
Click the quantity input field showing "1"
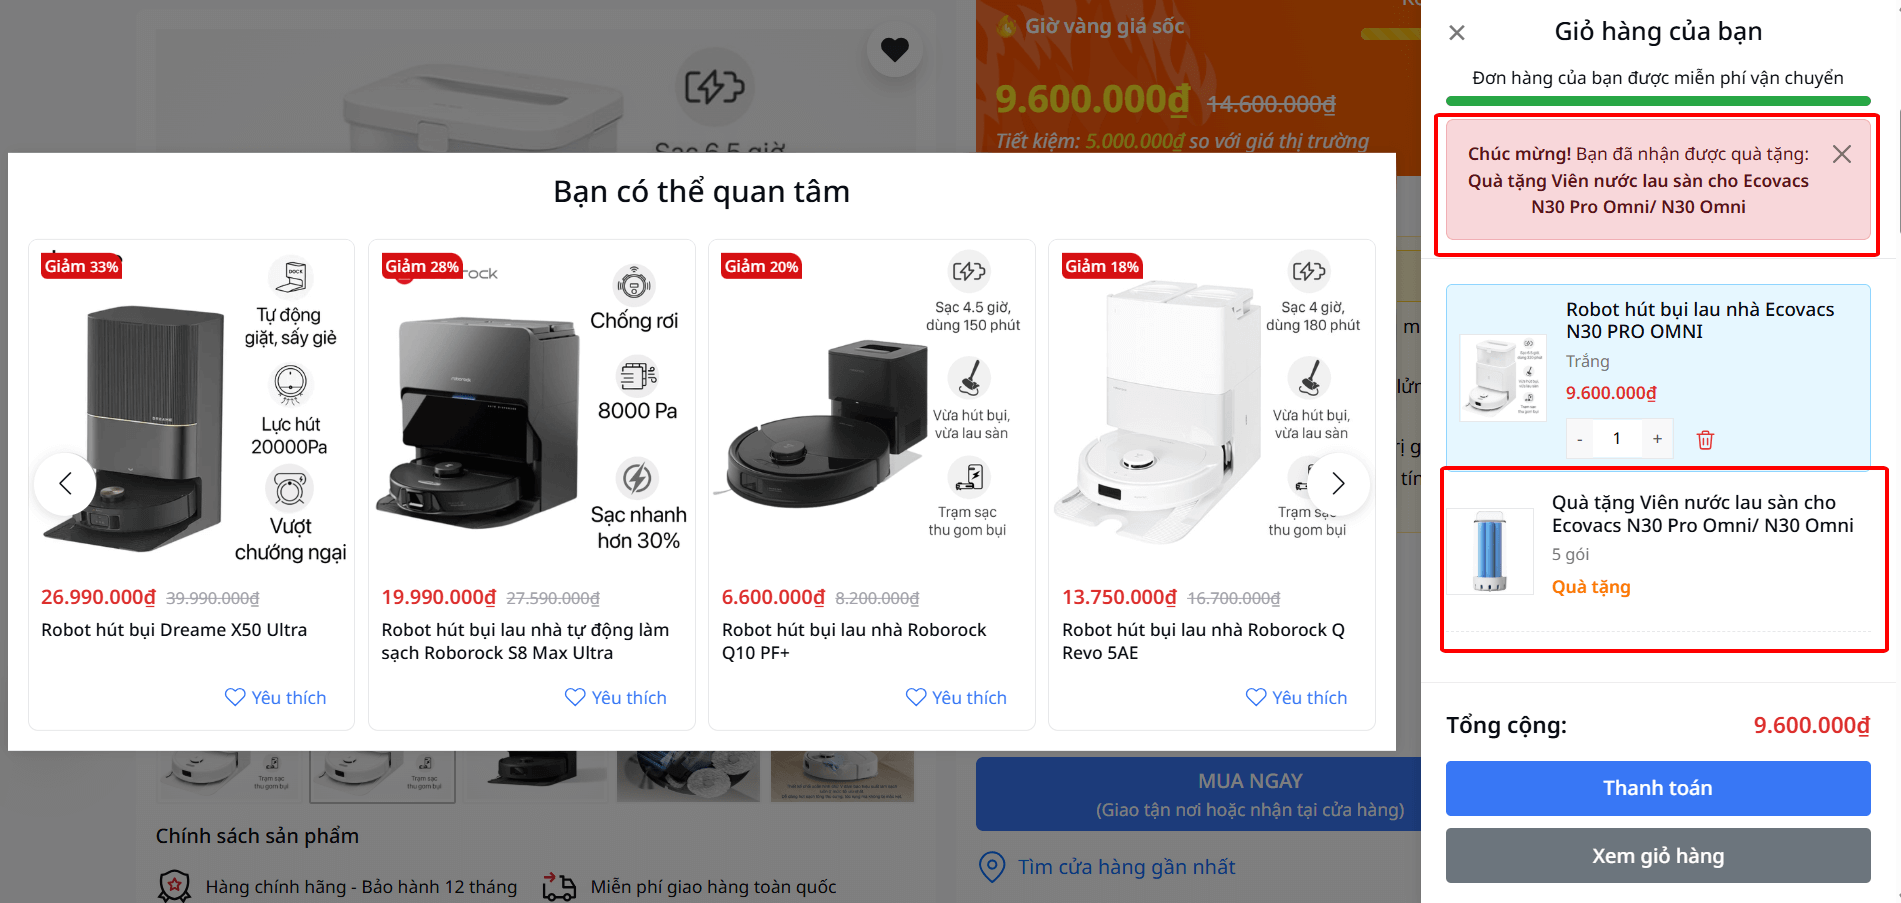(x=1617, y=438)
